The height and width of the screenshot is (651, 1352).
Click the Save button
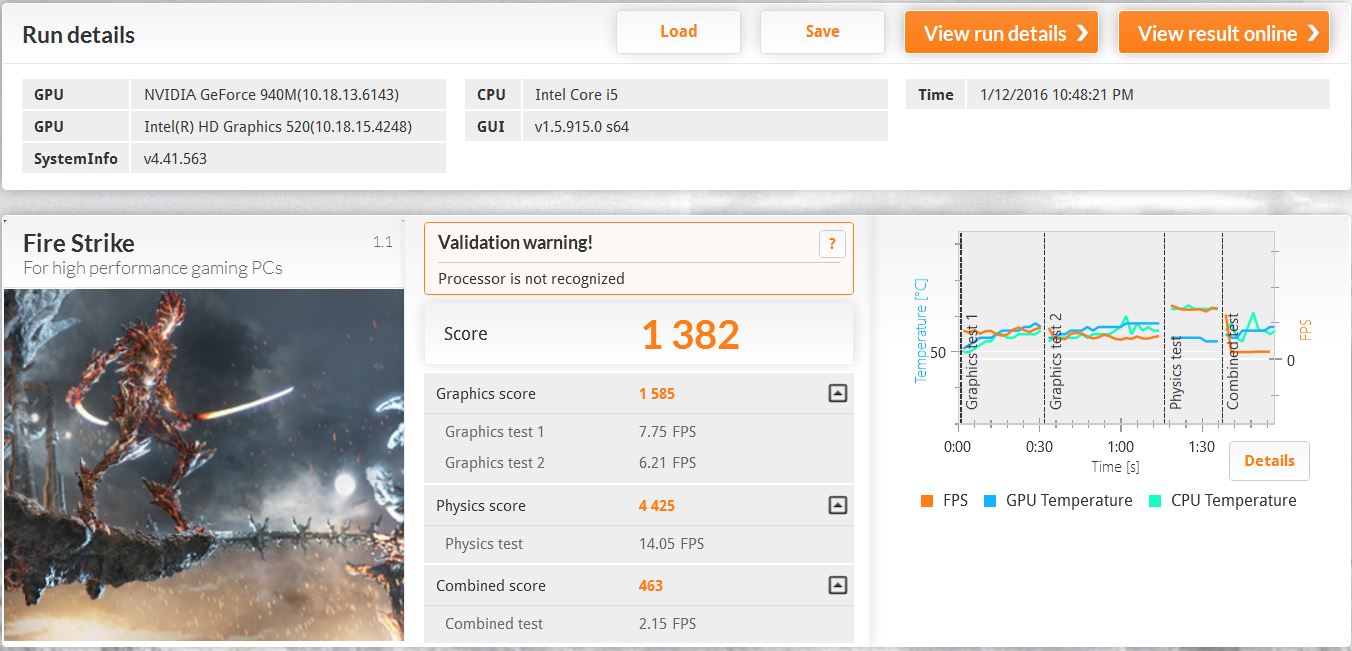pyautogui.click(x=822, y=32)
